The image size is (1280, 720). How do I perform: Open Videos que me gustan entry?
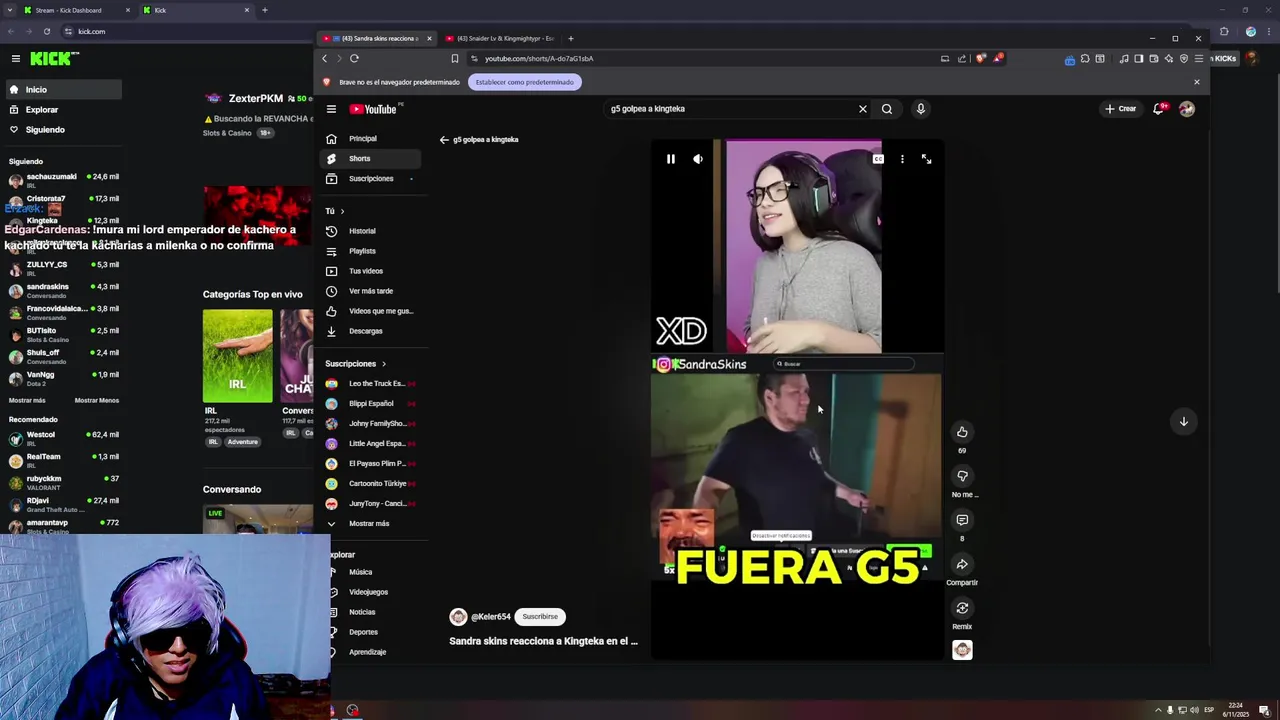click(x=370, y=311)
